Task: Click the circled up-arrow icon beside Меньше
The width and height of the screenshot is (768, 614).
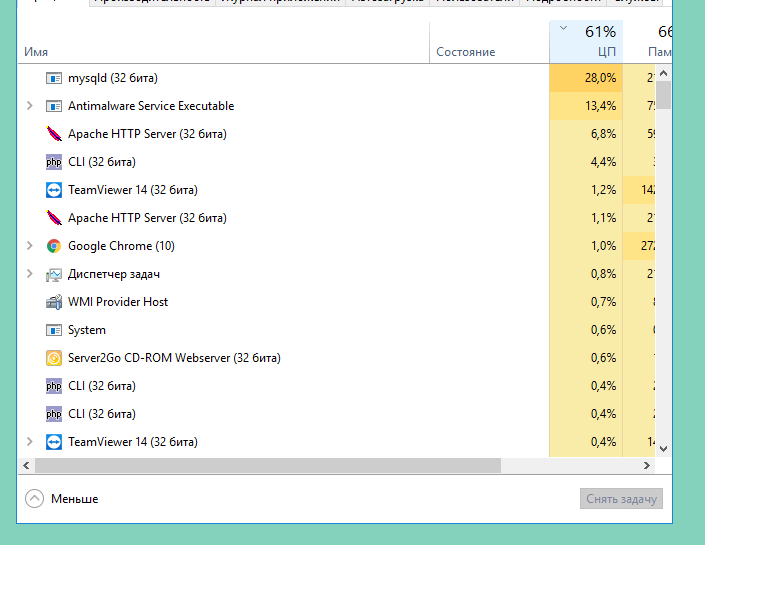Action: 34,499
